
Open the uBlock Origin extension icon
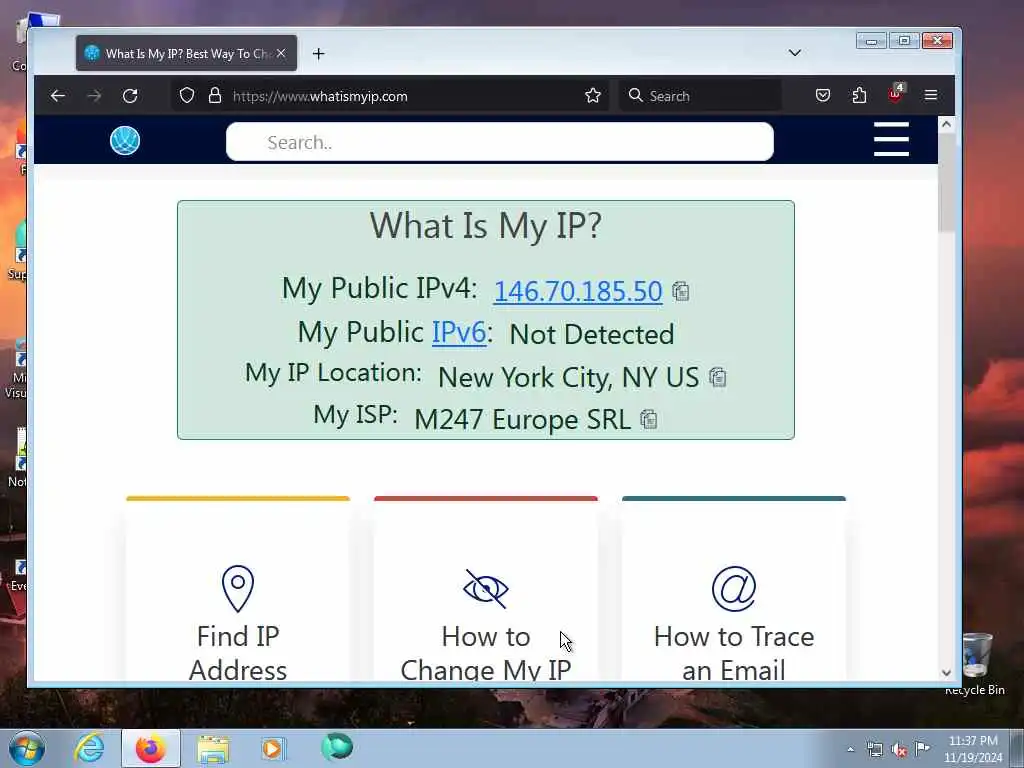point(895,95)
